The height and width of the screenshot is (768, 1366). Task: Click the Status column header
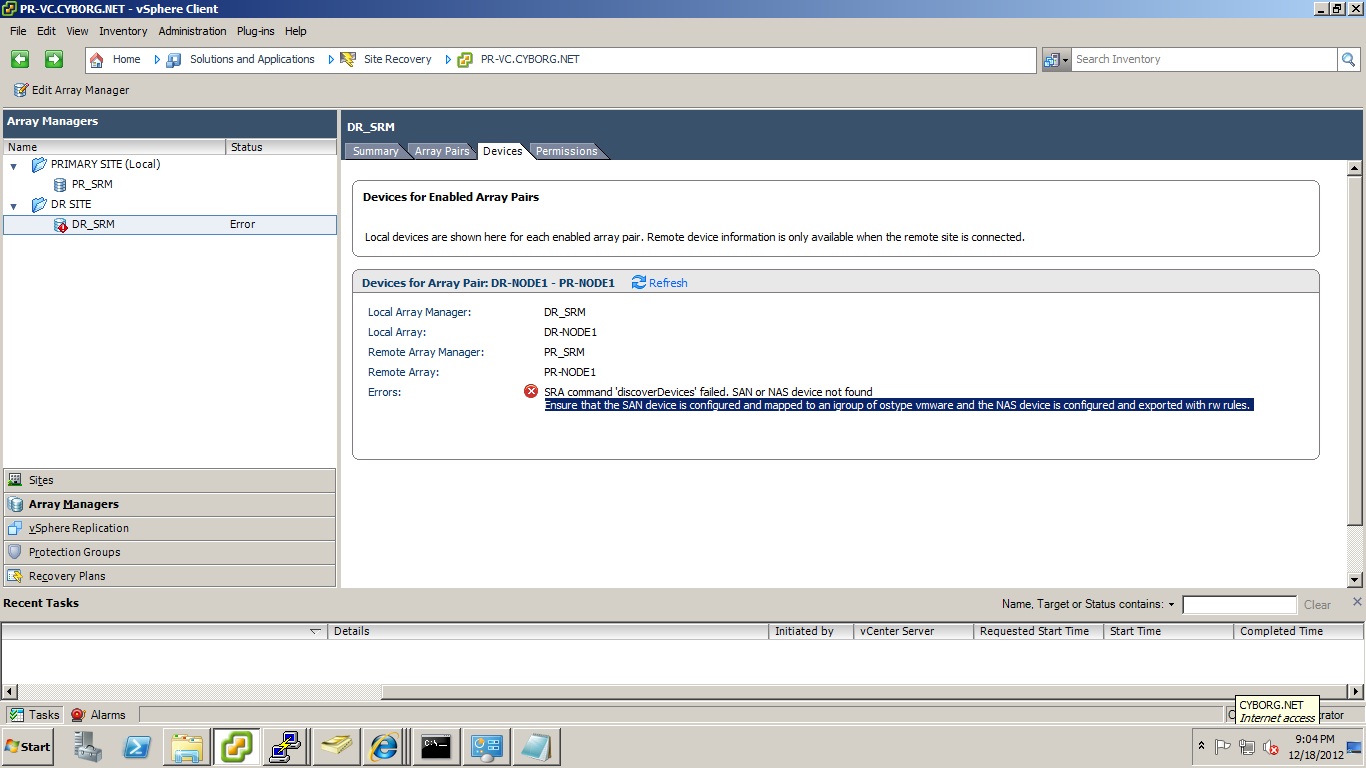point(281,147)
